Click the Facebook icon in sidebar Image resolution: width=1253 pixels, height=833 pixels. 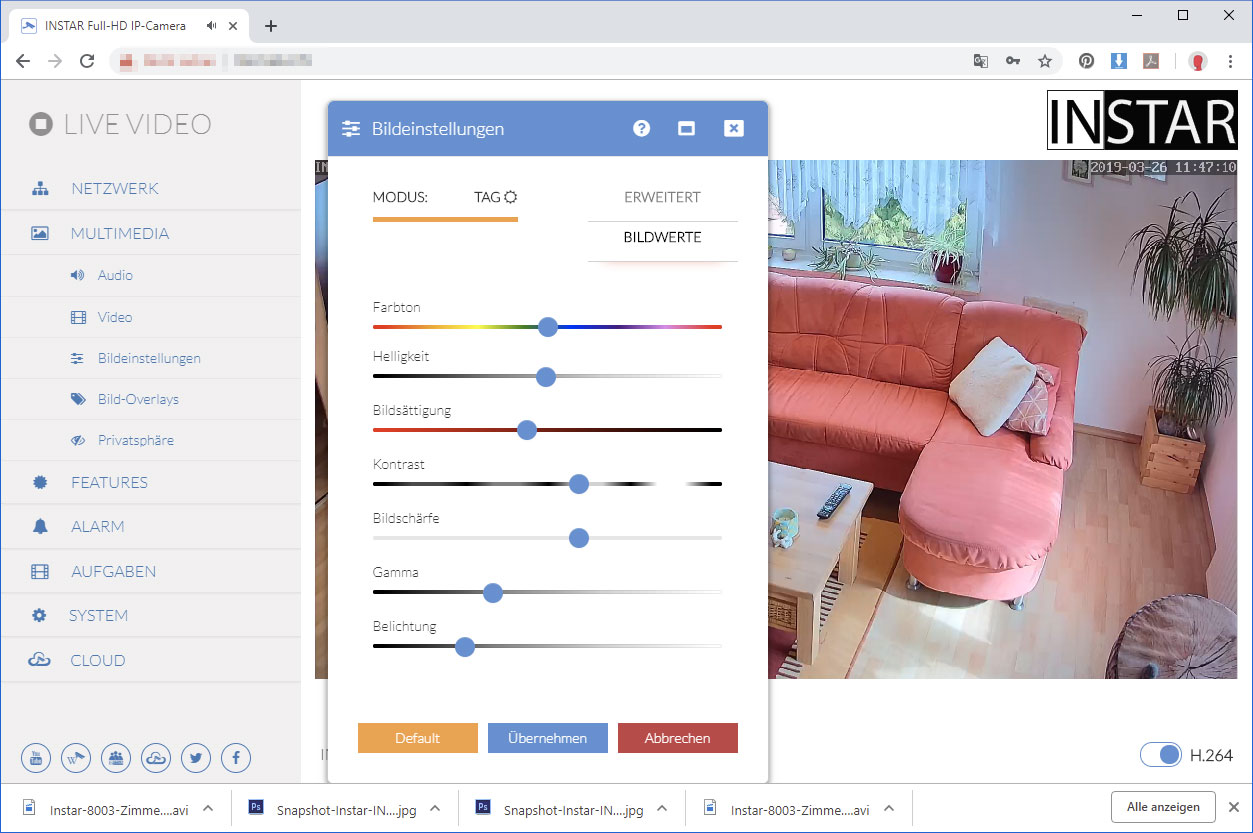pos(236,758)
